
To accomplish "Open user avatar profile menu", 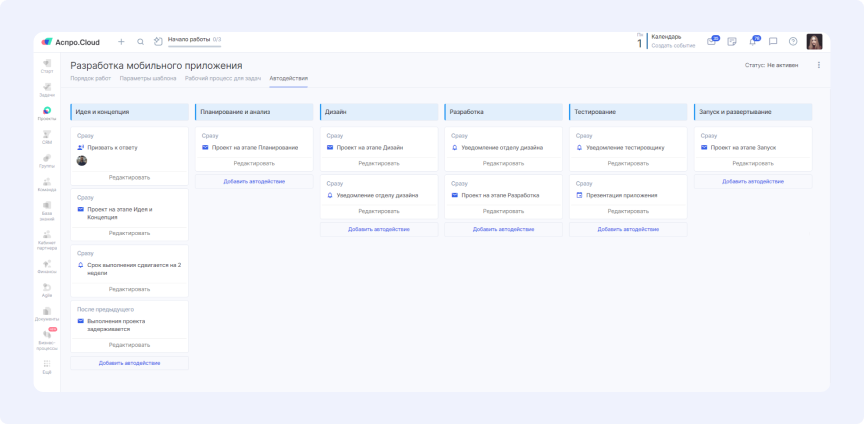I will tap(814, 42).
